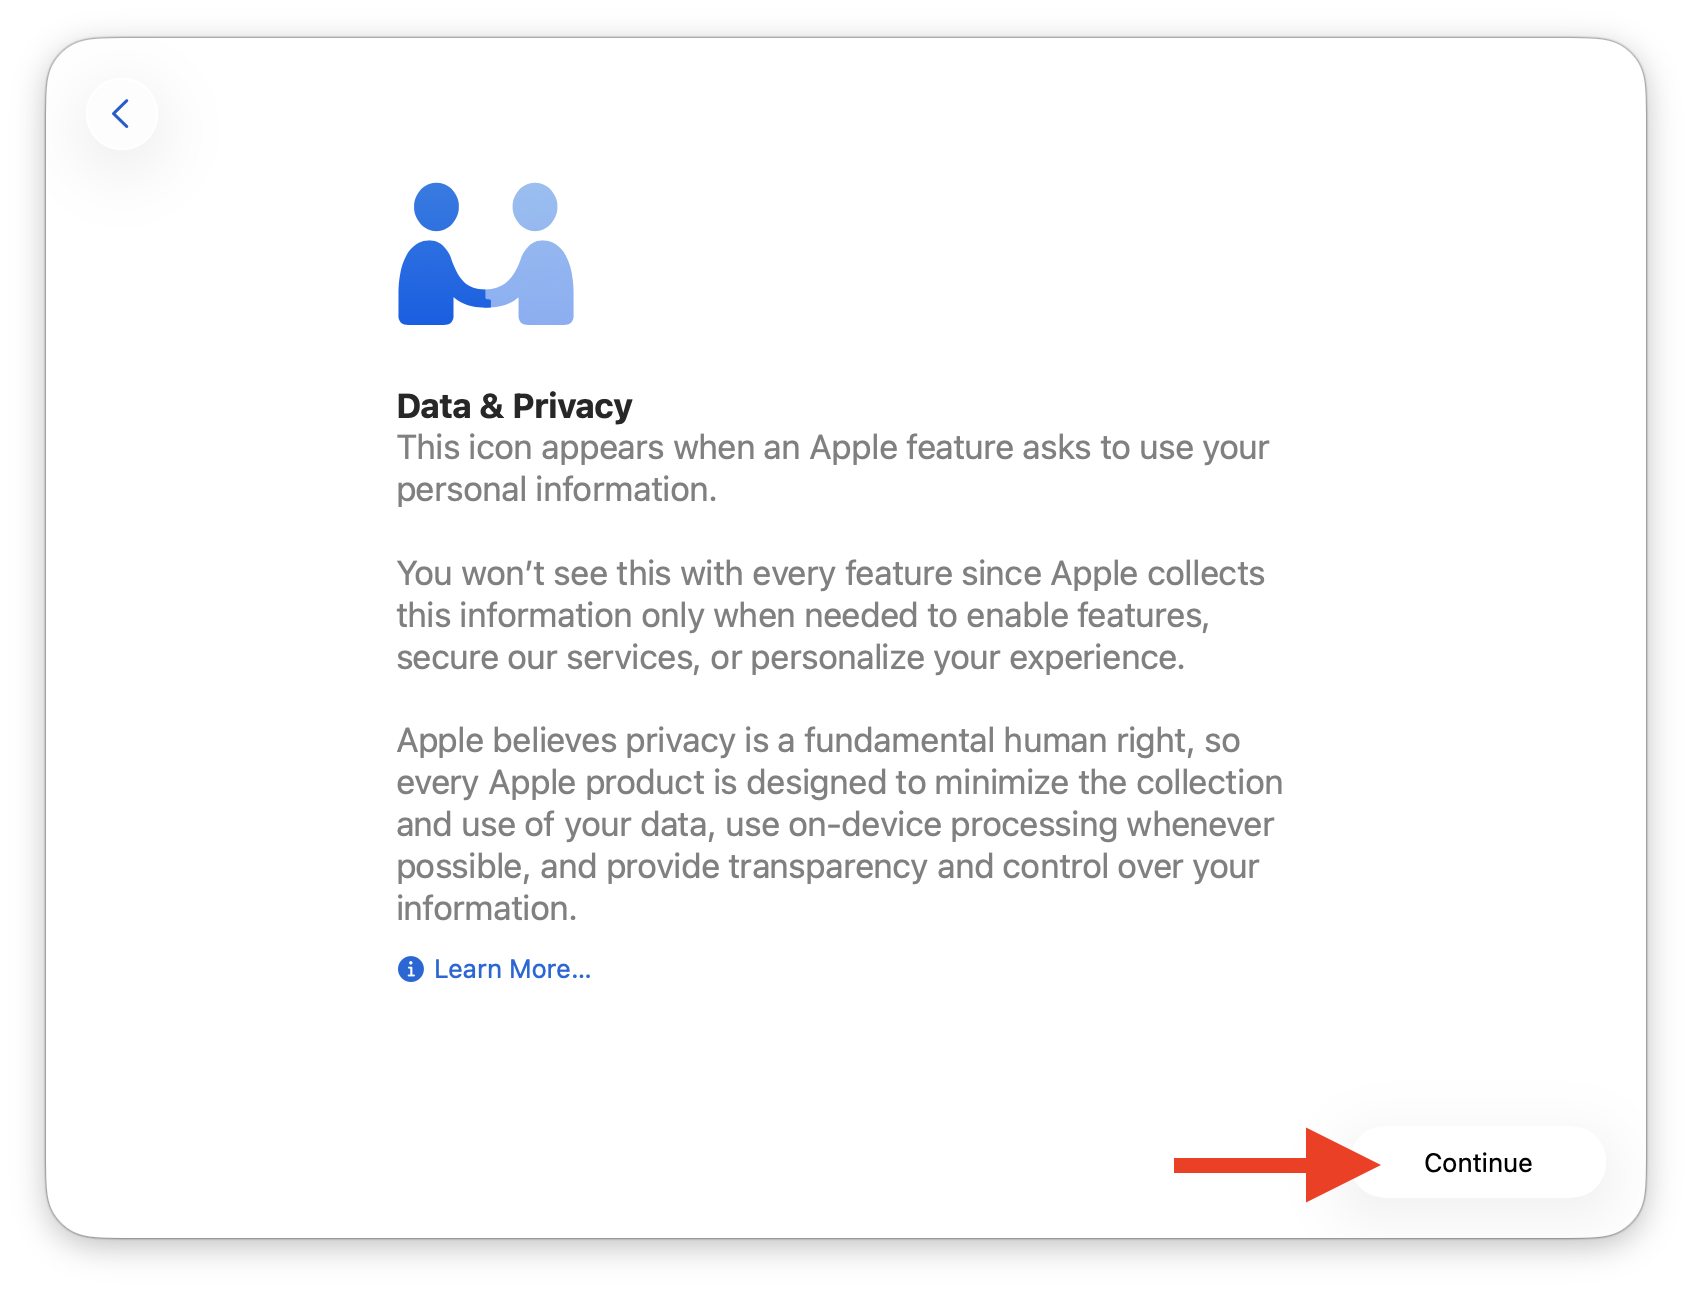Select the Data & Privacy heading
Screen dimensions: 1692x1292
[x=514, y=406]
